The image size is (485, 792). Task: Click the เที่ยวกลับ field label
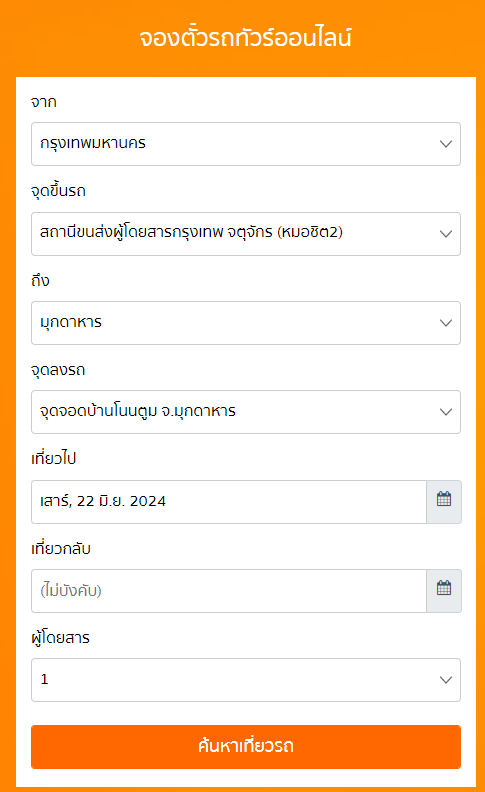click(61, 549)
